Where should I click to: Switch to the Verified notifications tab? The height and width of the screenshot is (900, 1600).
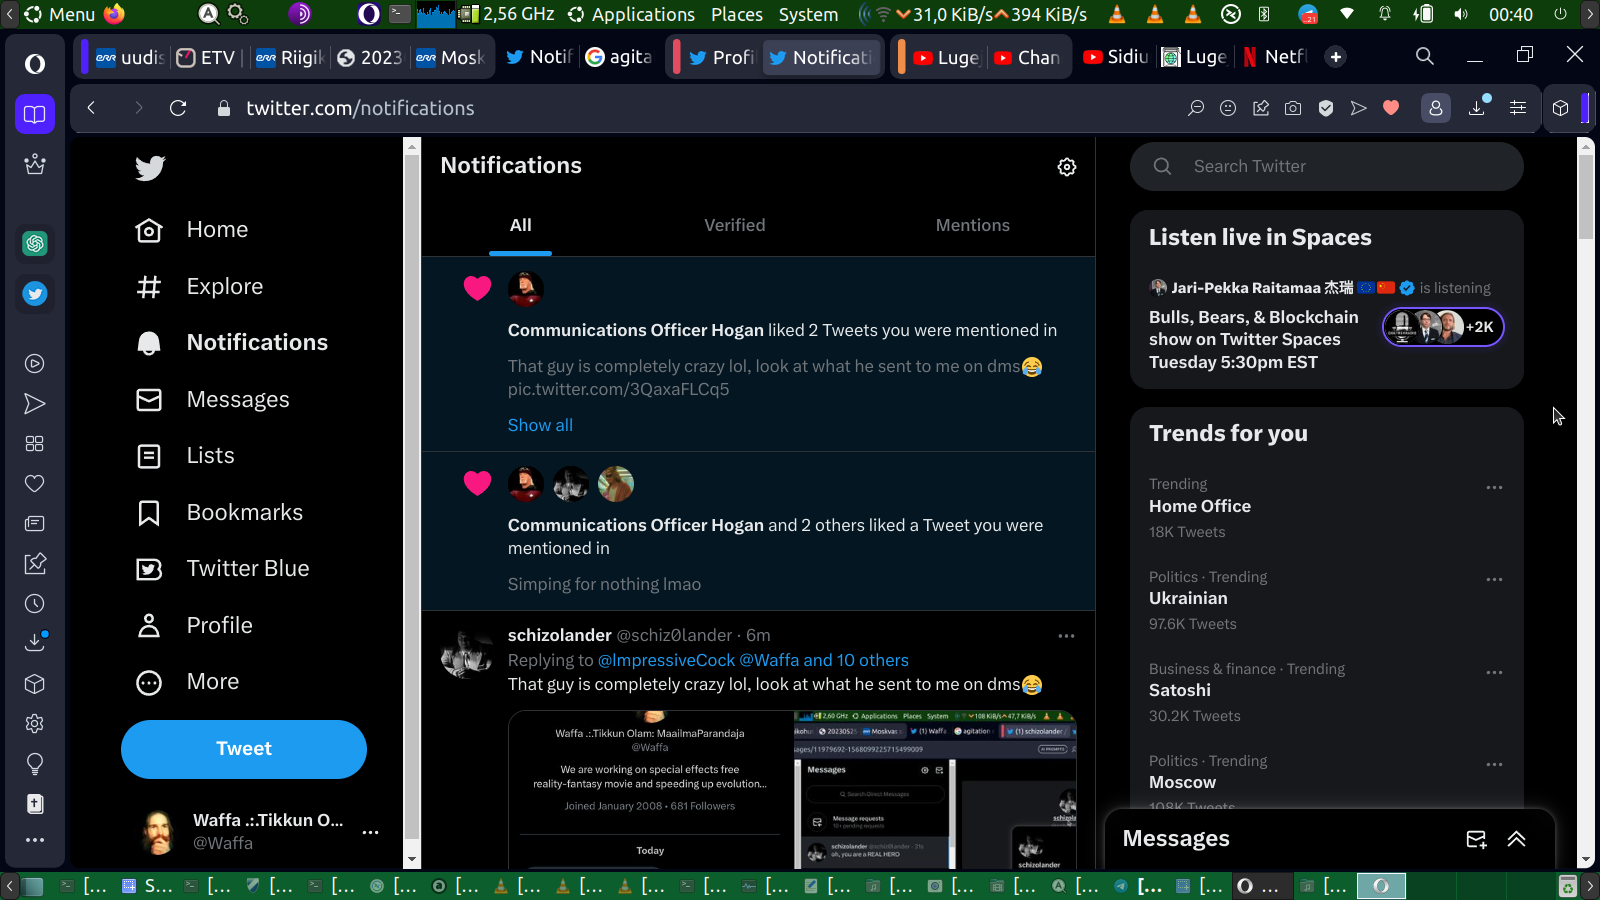coord(735,226)
